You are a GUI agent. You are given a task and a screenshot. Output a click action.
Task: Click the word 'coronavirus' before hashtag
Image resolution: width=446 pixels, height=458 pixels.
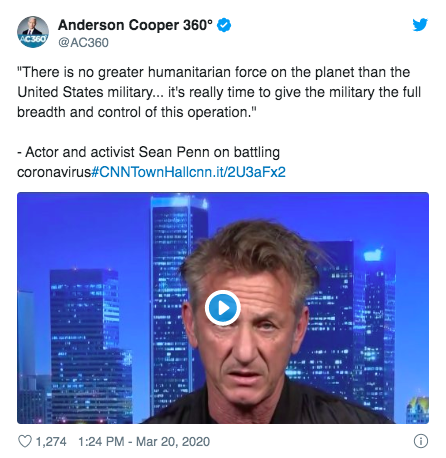point(54,172)
